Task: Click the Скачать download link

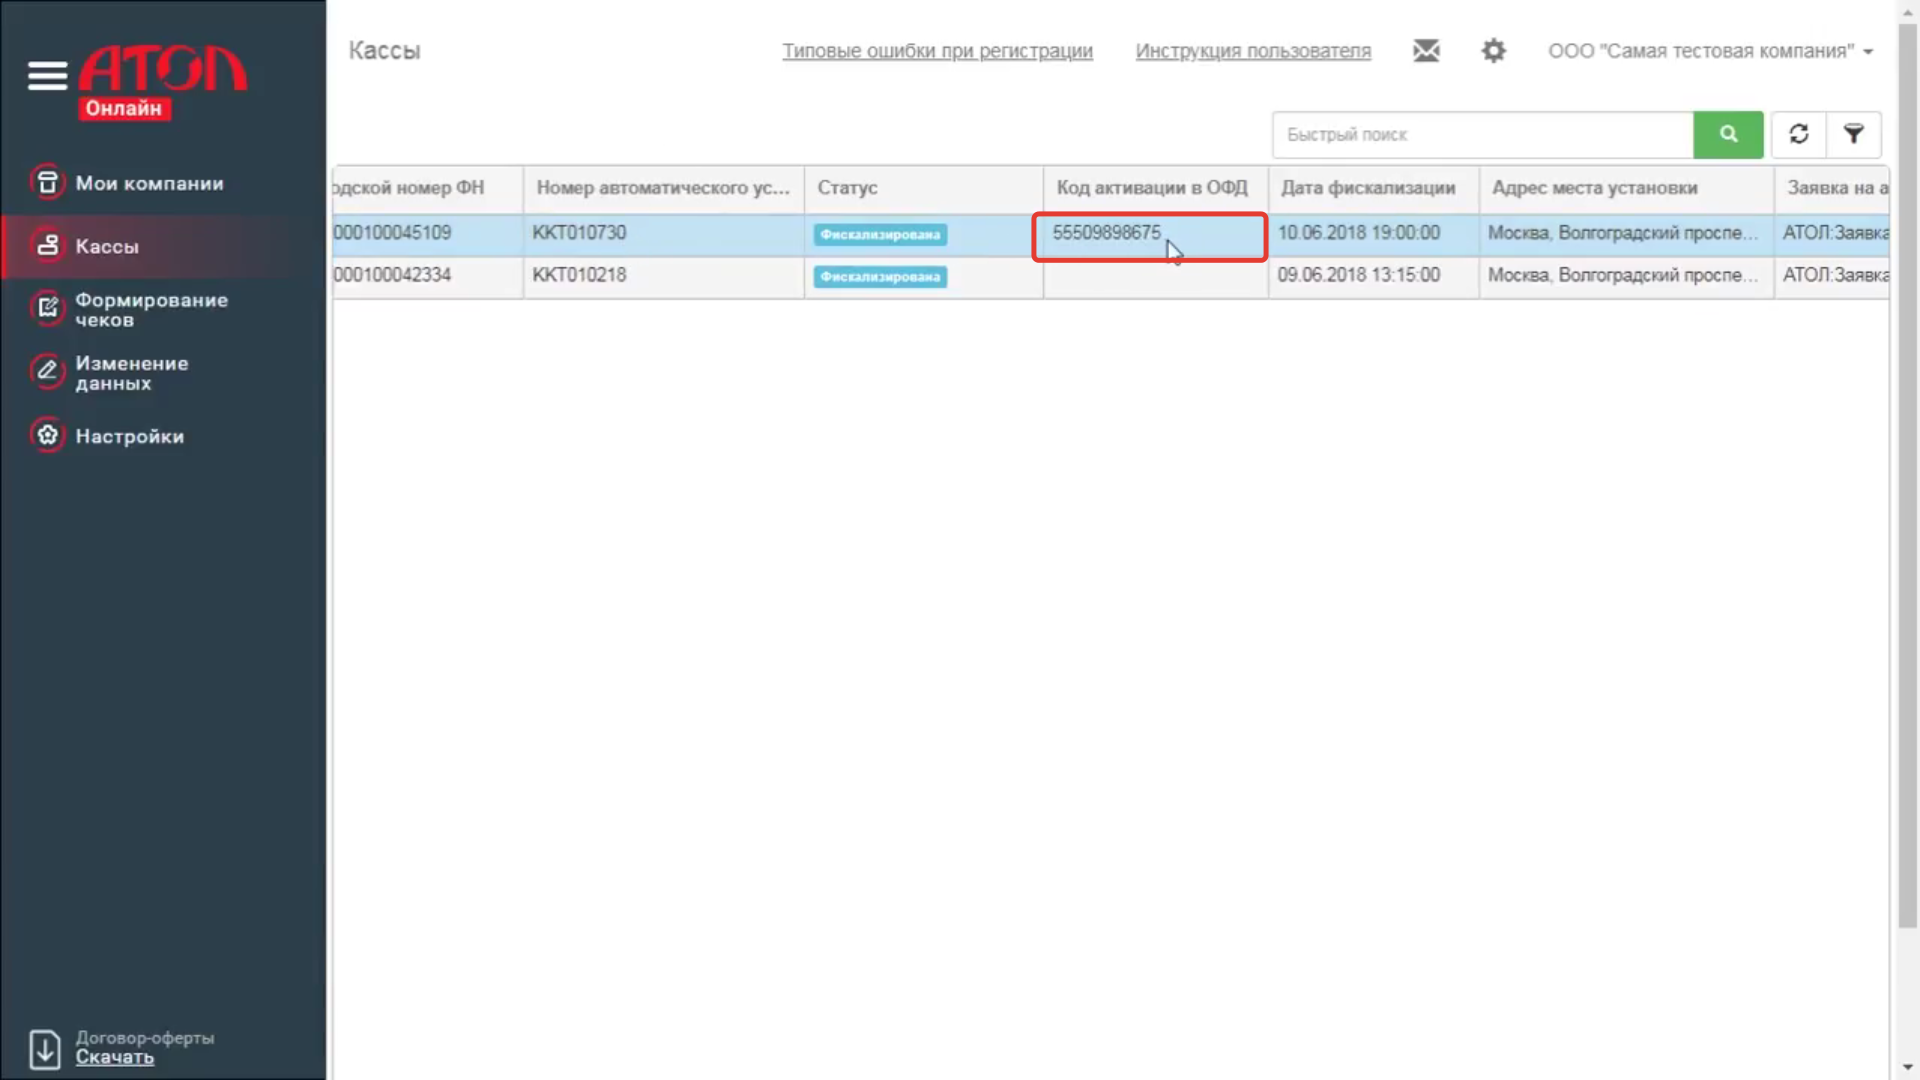Action: (115, 1058)
